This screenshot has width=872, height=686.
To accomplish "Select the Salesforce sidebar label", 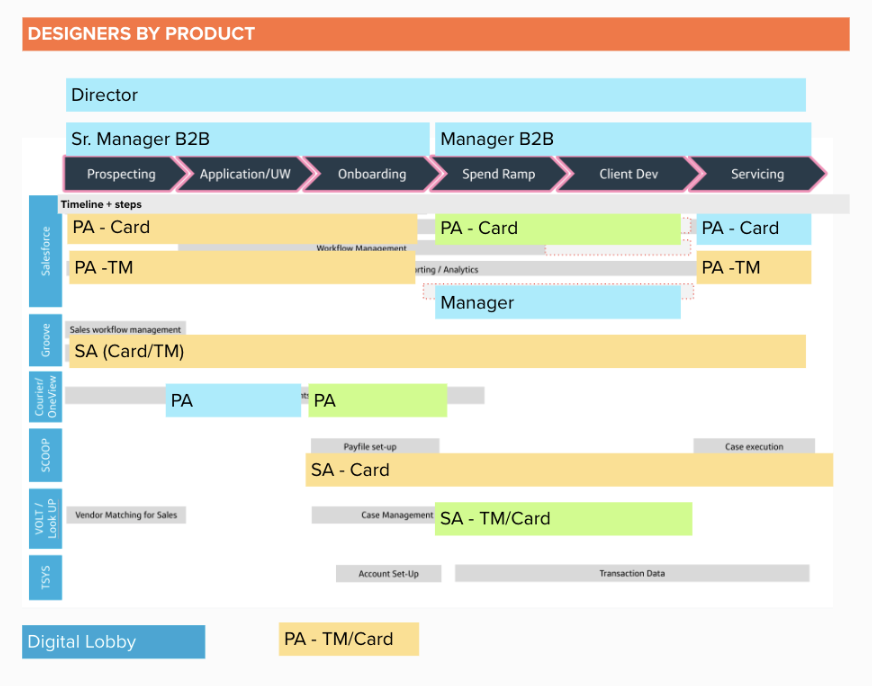I will point(45,250).
